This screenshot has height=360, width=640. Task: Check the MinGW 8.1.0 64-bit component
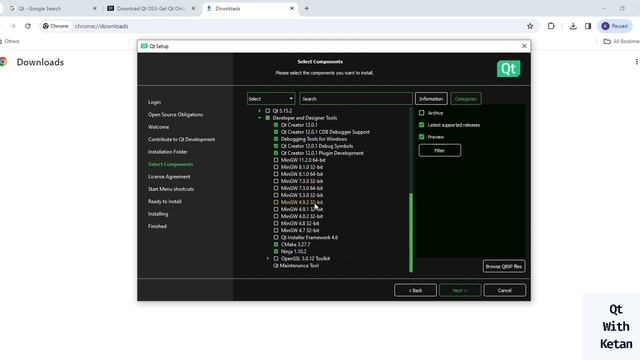pyautogui.click(x=276, y=174)
